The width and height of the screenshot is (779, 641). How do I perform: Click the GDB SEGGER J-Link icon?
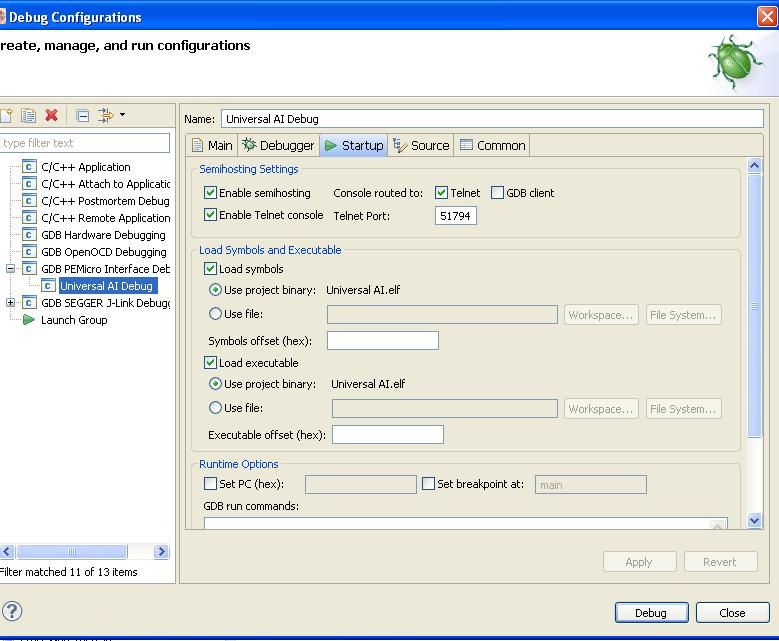[x=29, y=303]
